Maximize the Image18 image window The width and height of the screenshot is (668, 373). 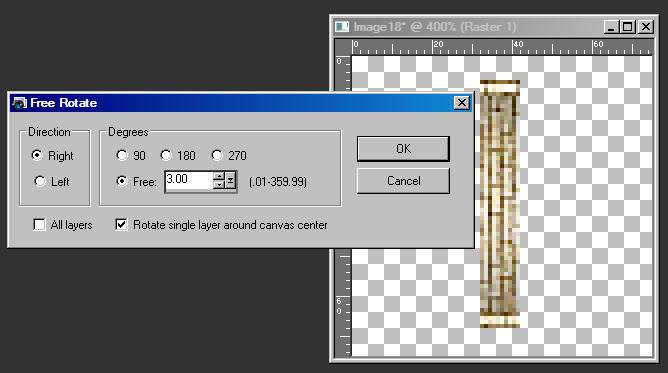[628, 27]
